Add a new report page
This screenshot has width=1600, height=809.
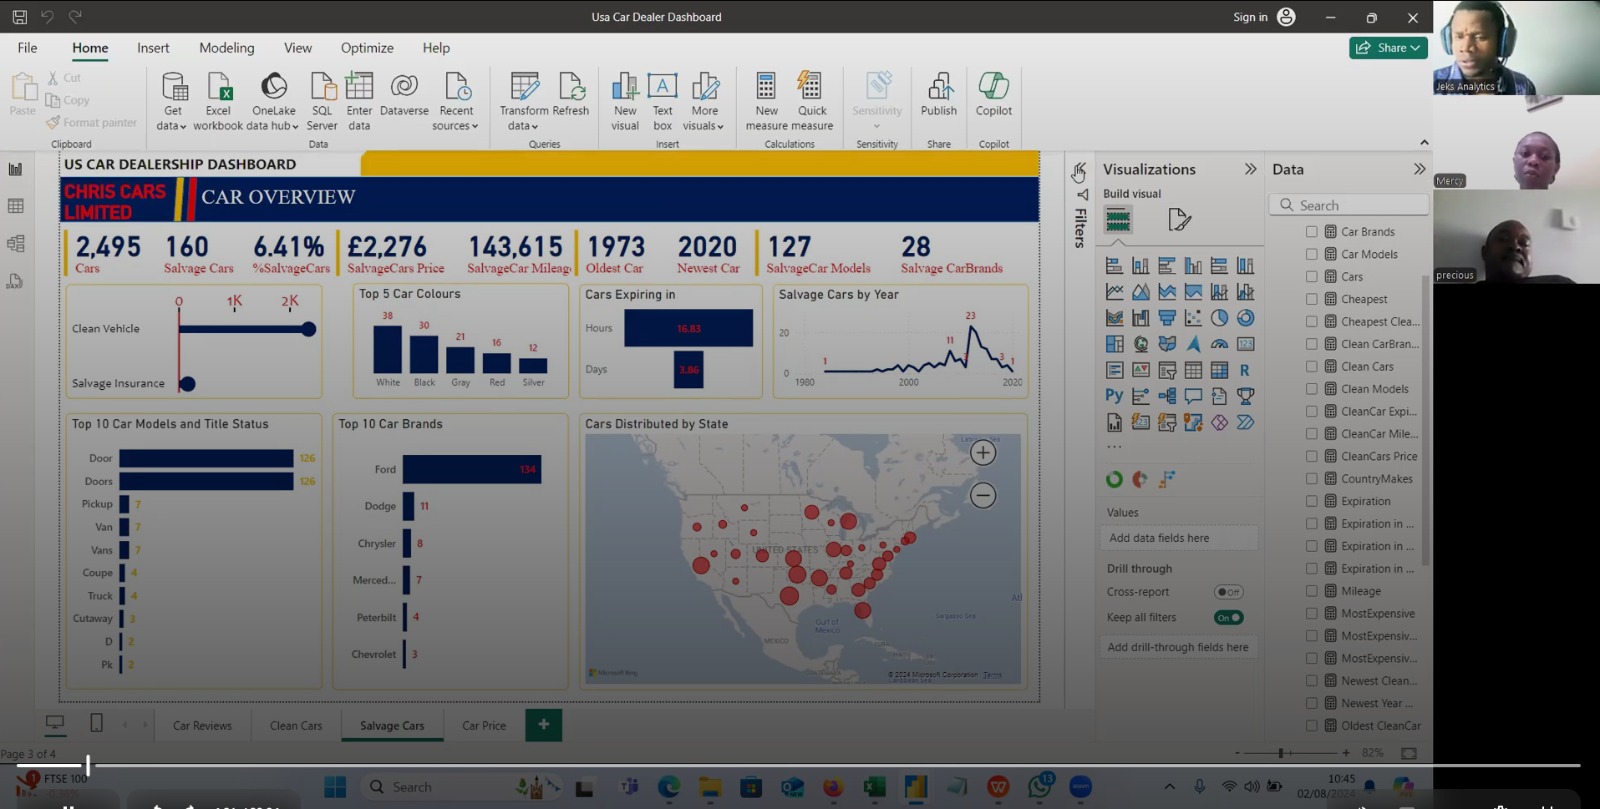543,725
